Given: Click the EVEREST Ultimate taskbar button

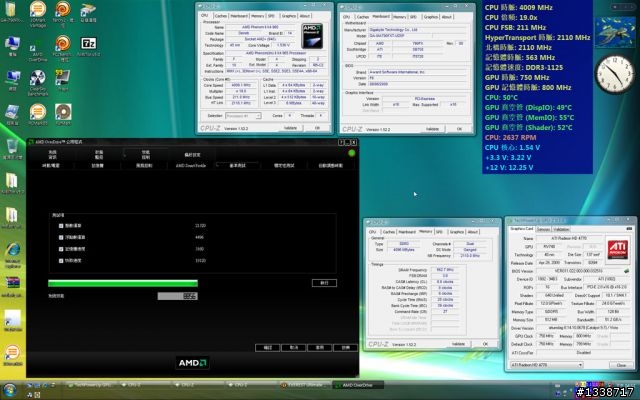Looking at the screenshot, I should coord(304,385).
